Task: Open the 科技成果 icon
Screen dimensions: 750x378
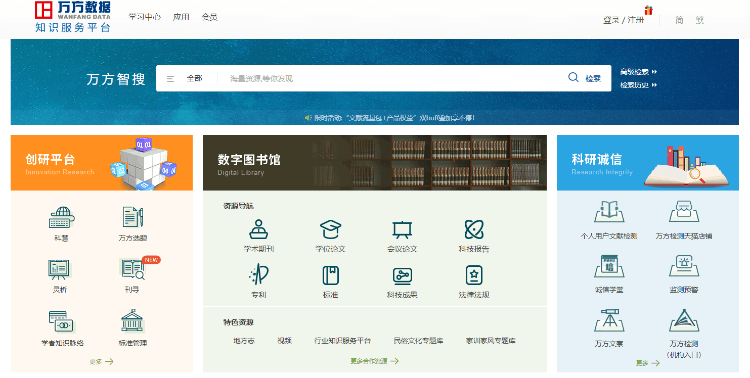Action: click(402, 276)
